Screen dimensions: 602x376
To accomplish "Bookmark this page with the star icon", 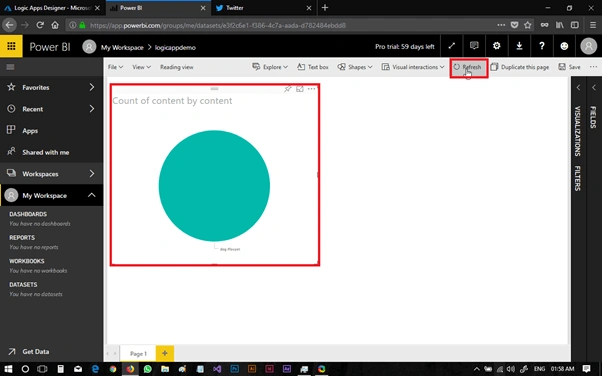I will [528, 25].
